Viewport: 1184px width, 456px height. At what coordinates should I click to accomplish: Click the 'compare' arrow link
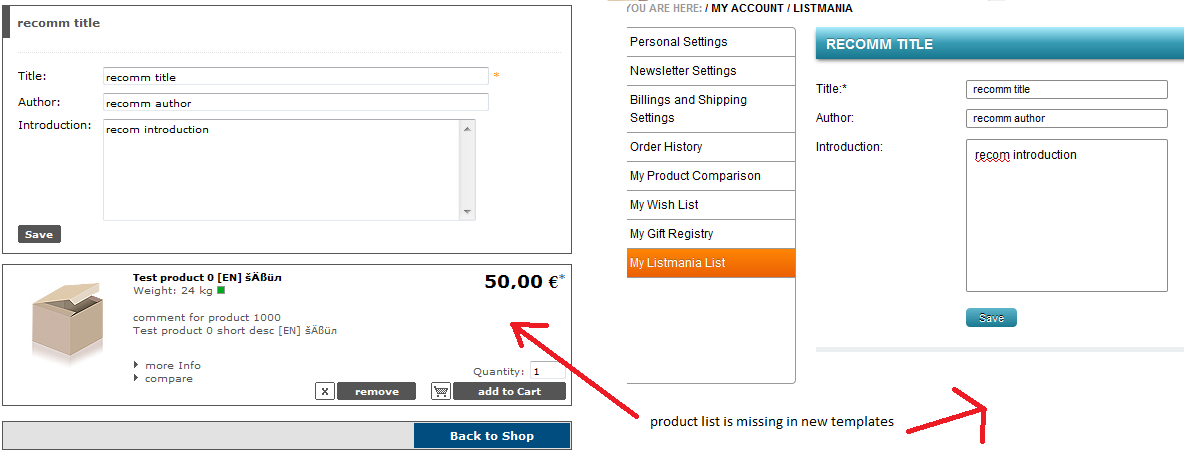click(x=168, y=378)
